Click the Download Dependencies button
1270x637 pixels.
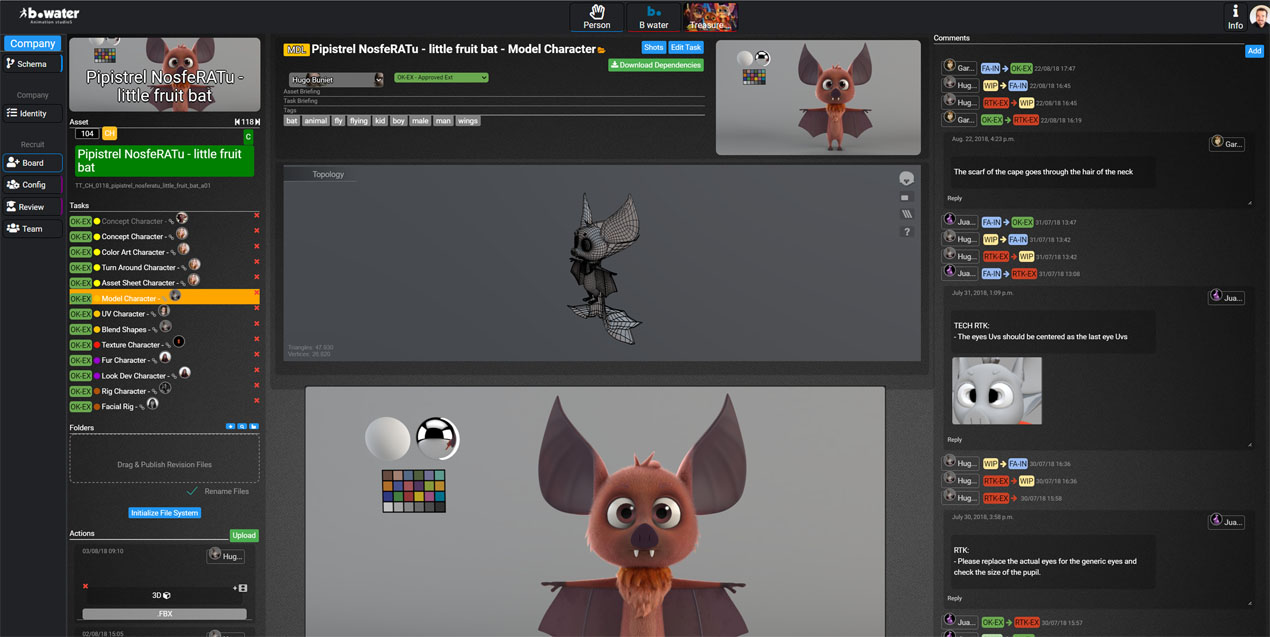656,65
